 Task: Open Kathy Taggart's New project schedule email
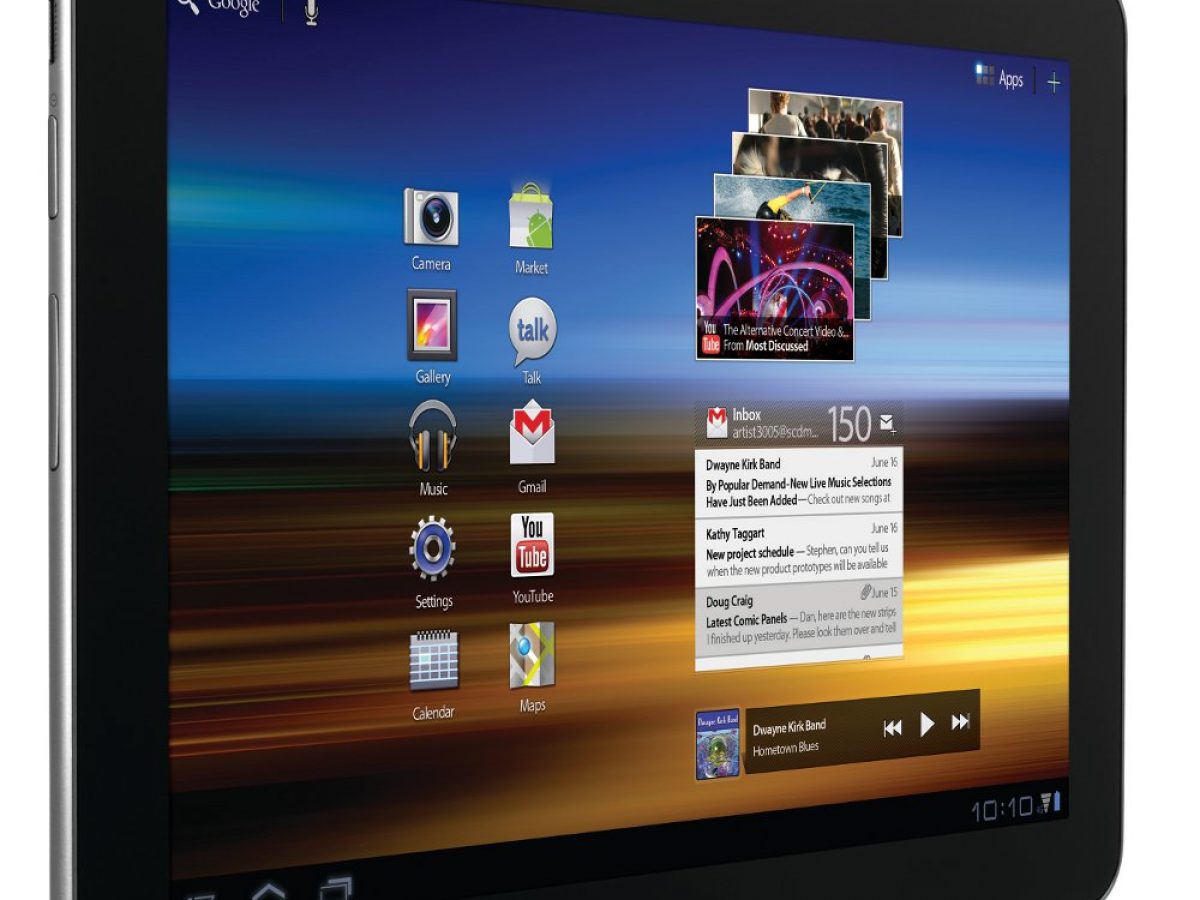tap(798, 550)
